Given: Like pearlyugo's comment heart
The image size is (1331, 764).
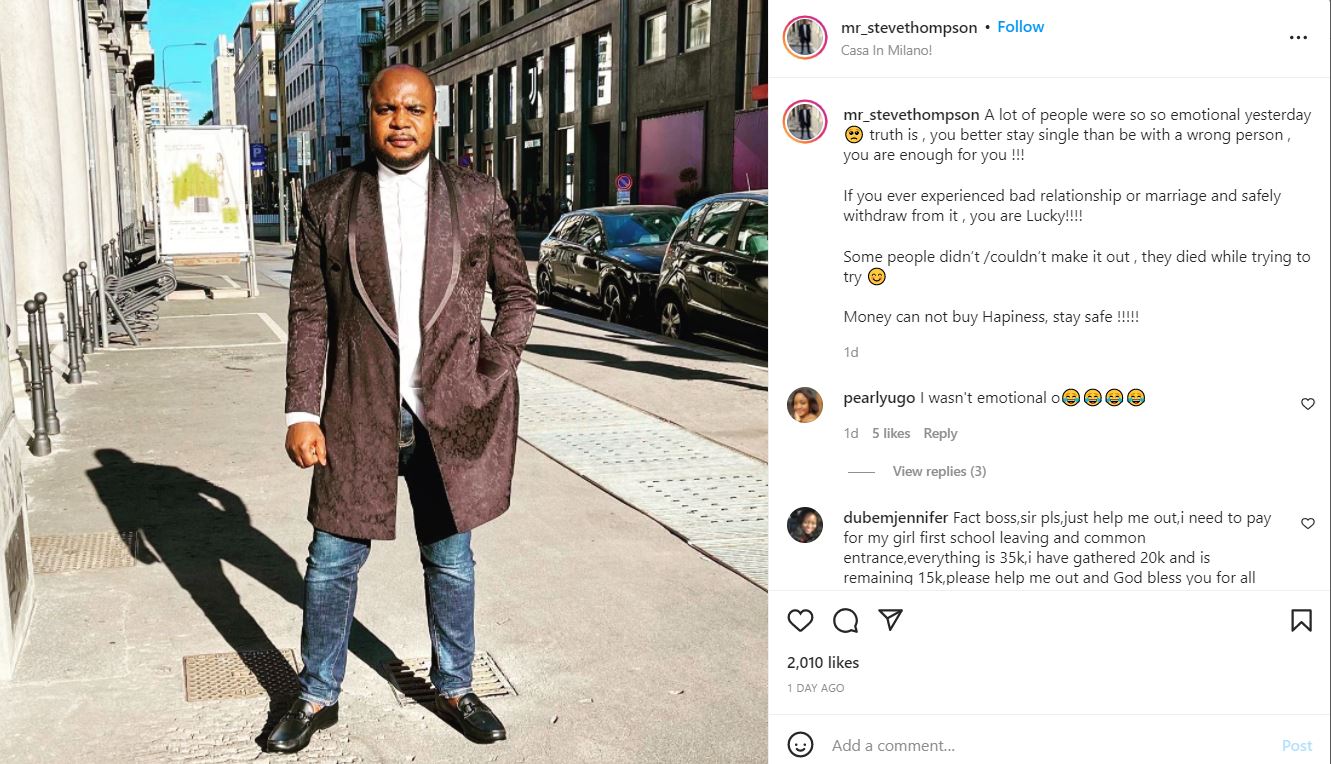Looking at the screenshot, I should point(1308,404).
